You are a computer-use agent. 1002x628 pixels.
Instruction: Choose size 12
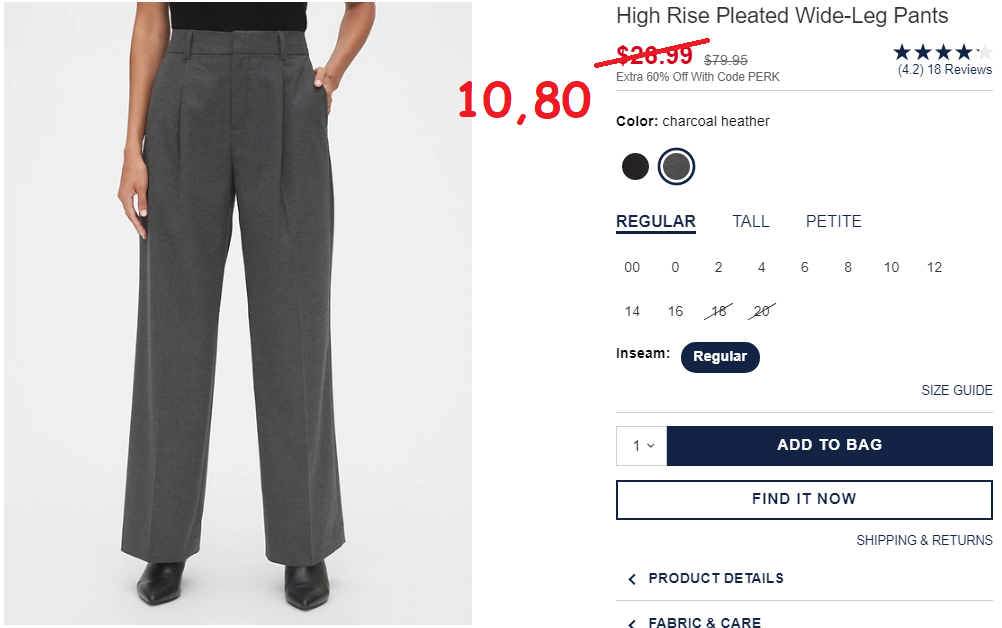(934, 268)
